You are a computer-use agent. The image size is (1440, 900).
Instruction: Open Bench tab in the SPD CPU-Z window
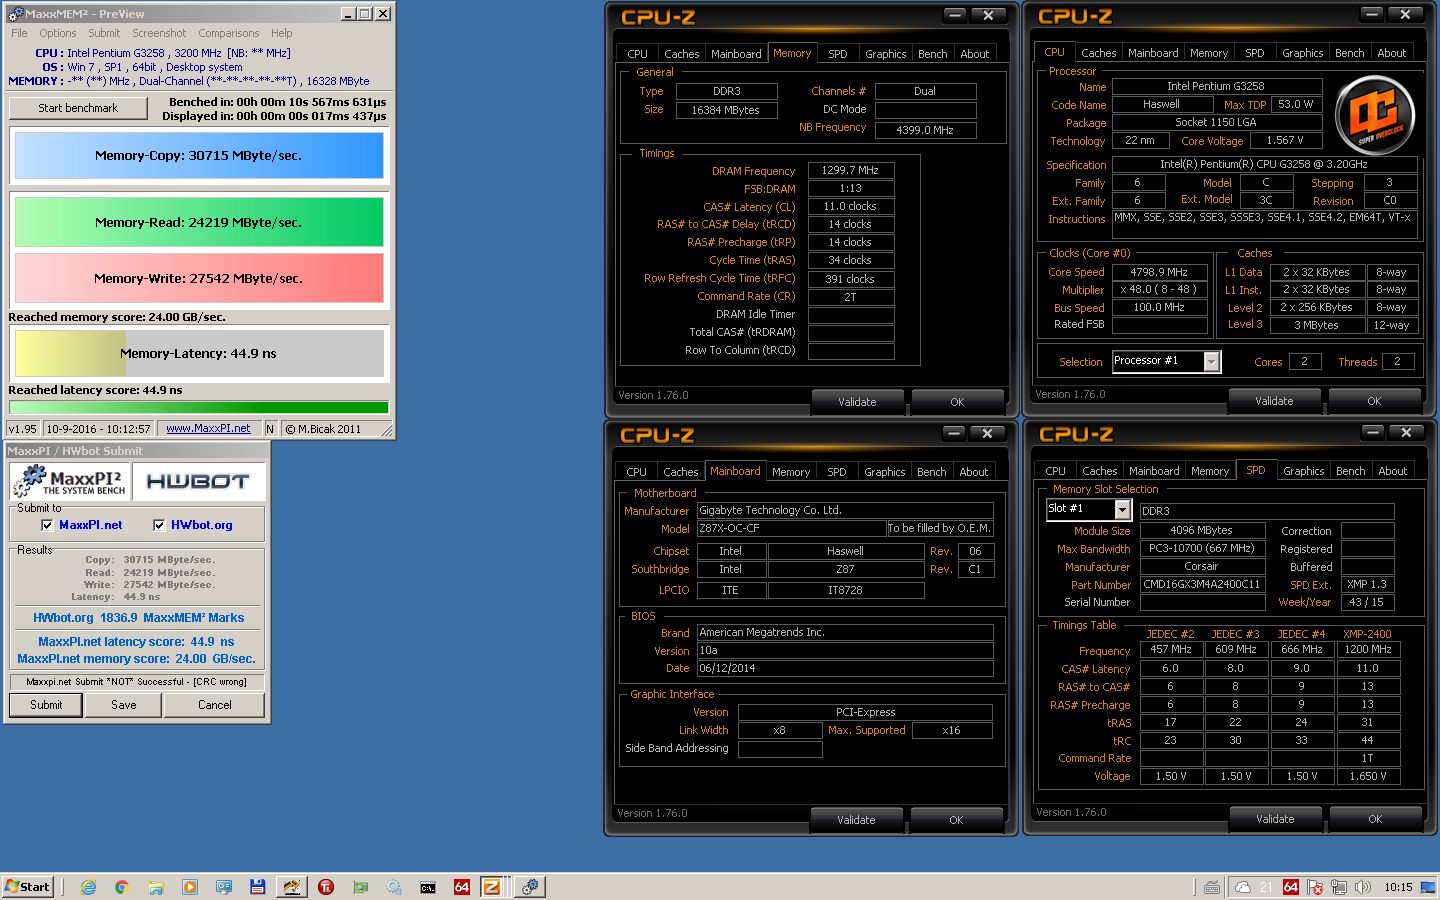coord(1350,471)
